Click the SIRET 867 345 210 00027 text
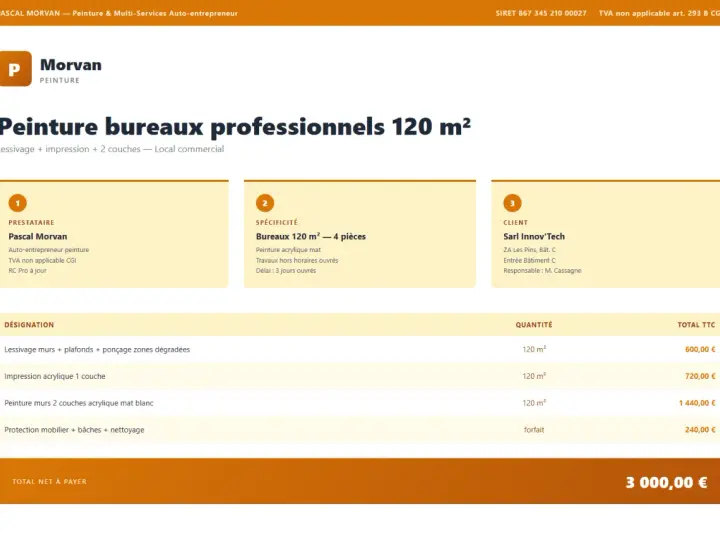This screenshot has width=720, height=540. point(541,13)
